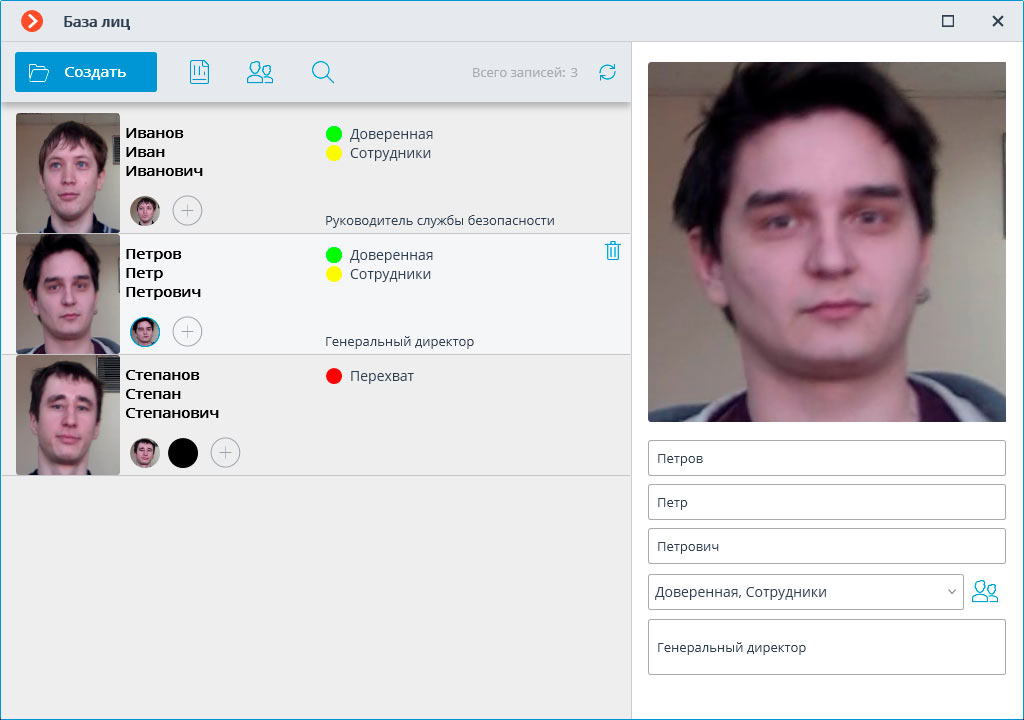Screen dimensions: 1024x720
Task: Add a photo to Иванов's record
Action: pyautogui.click(x=187, y=211)
